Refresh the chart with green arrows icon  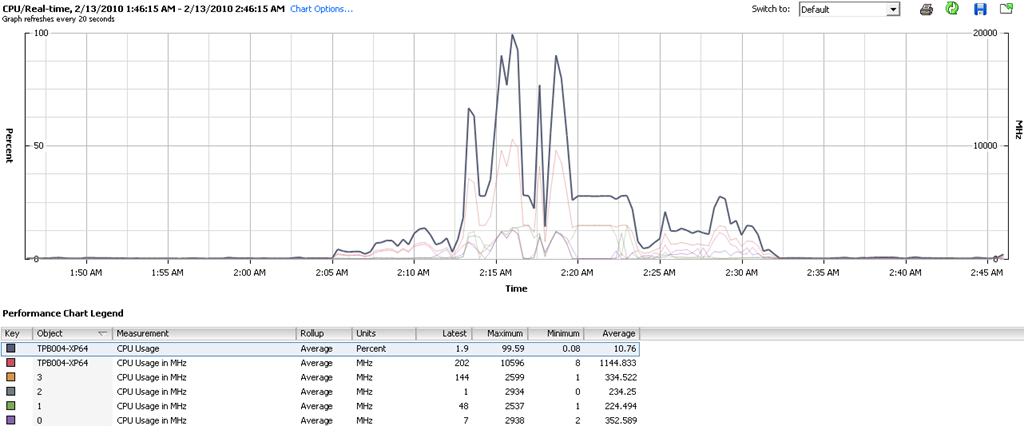pyautogui.click(x=952, y=9)
